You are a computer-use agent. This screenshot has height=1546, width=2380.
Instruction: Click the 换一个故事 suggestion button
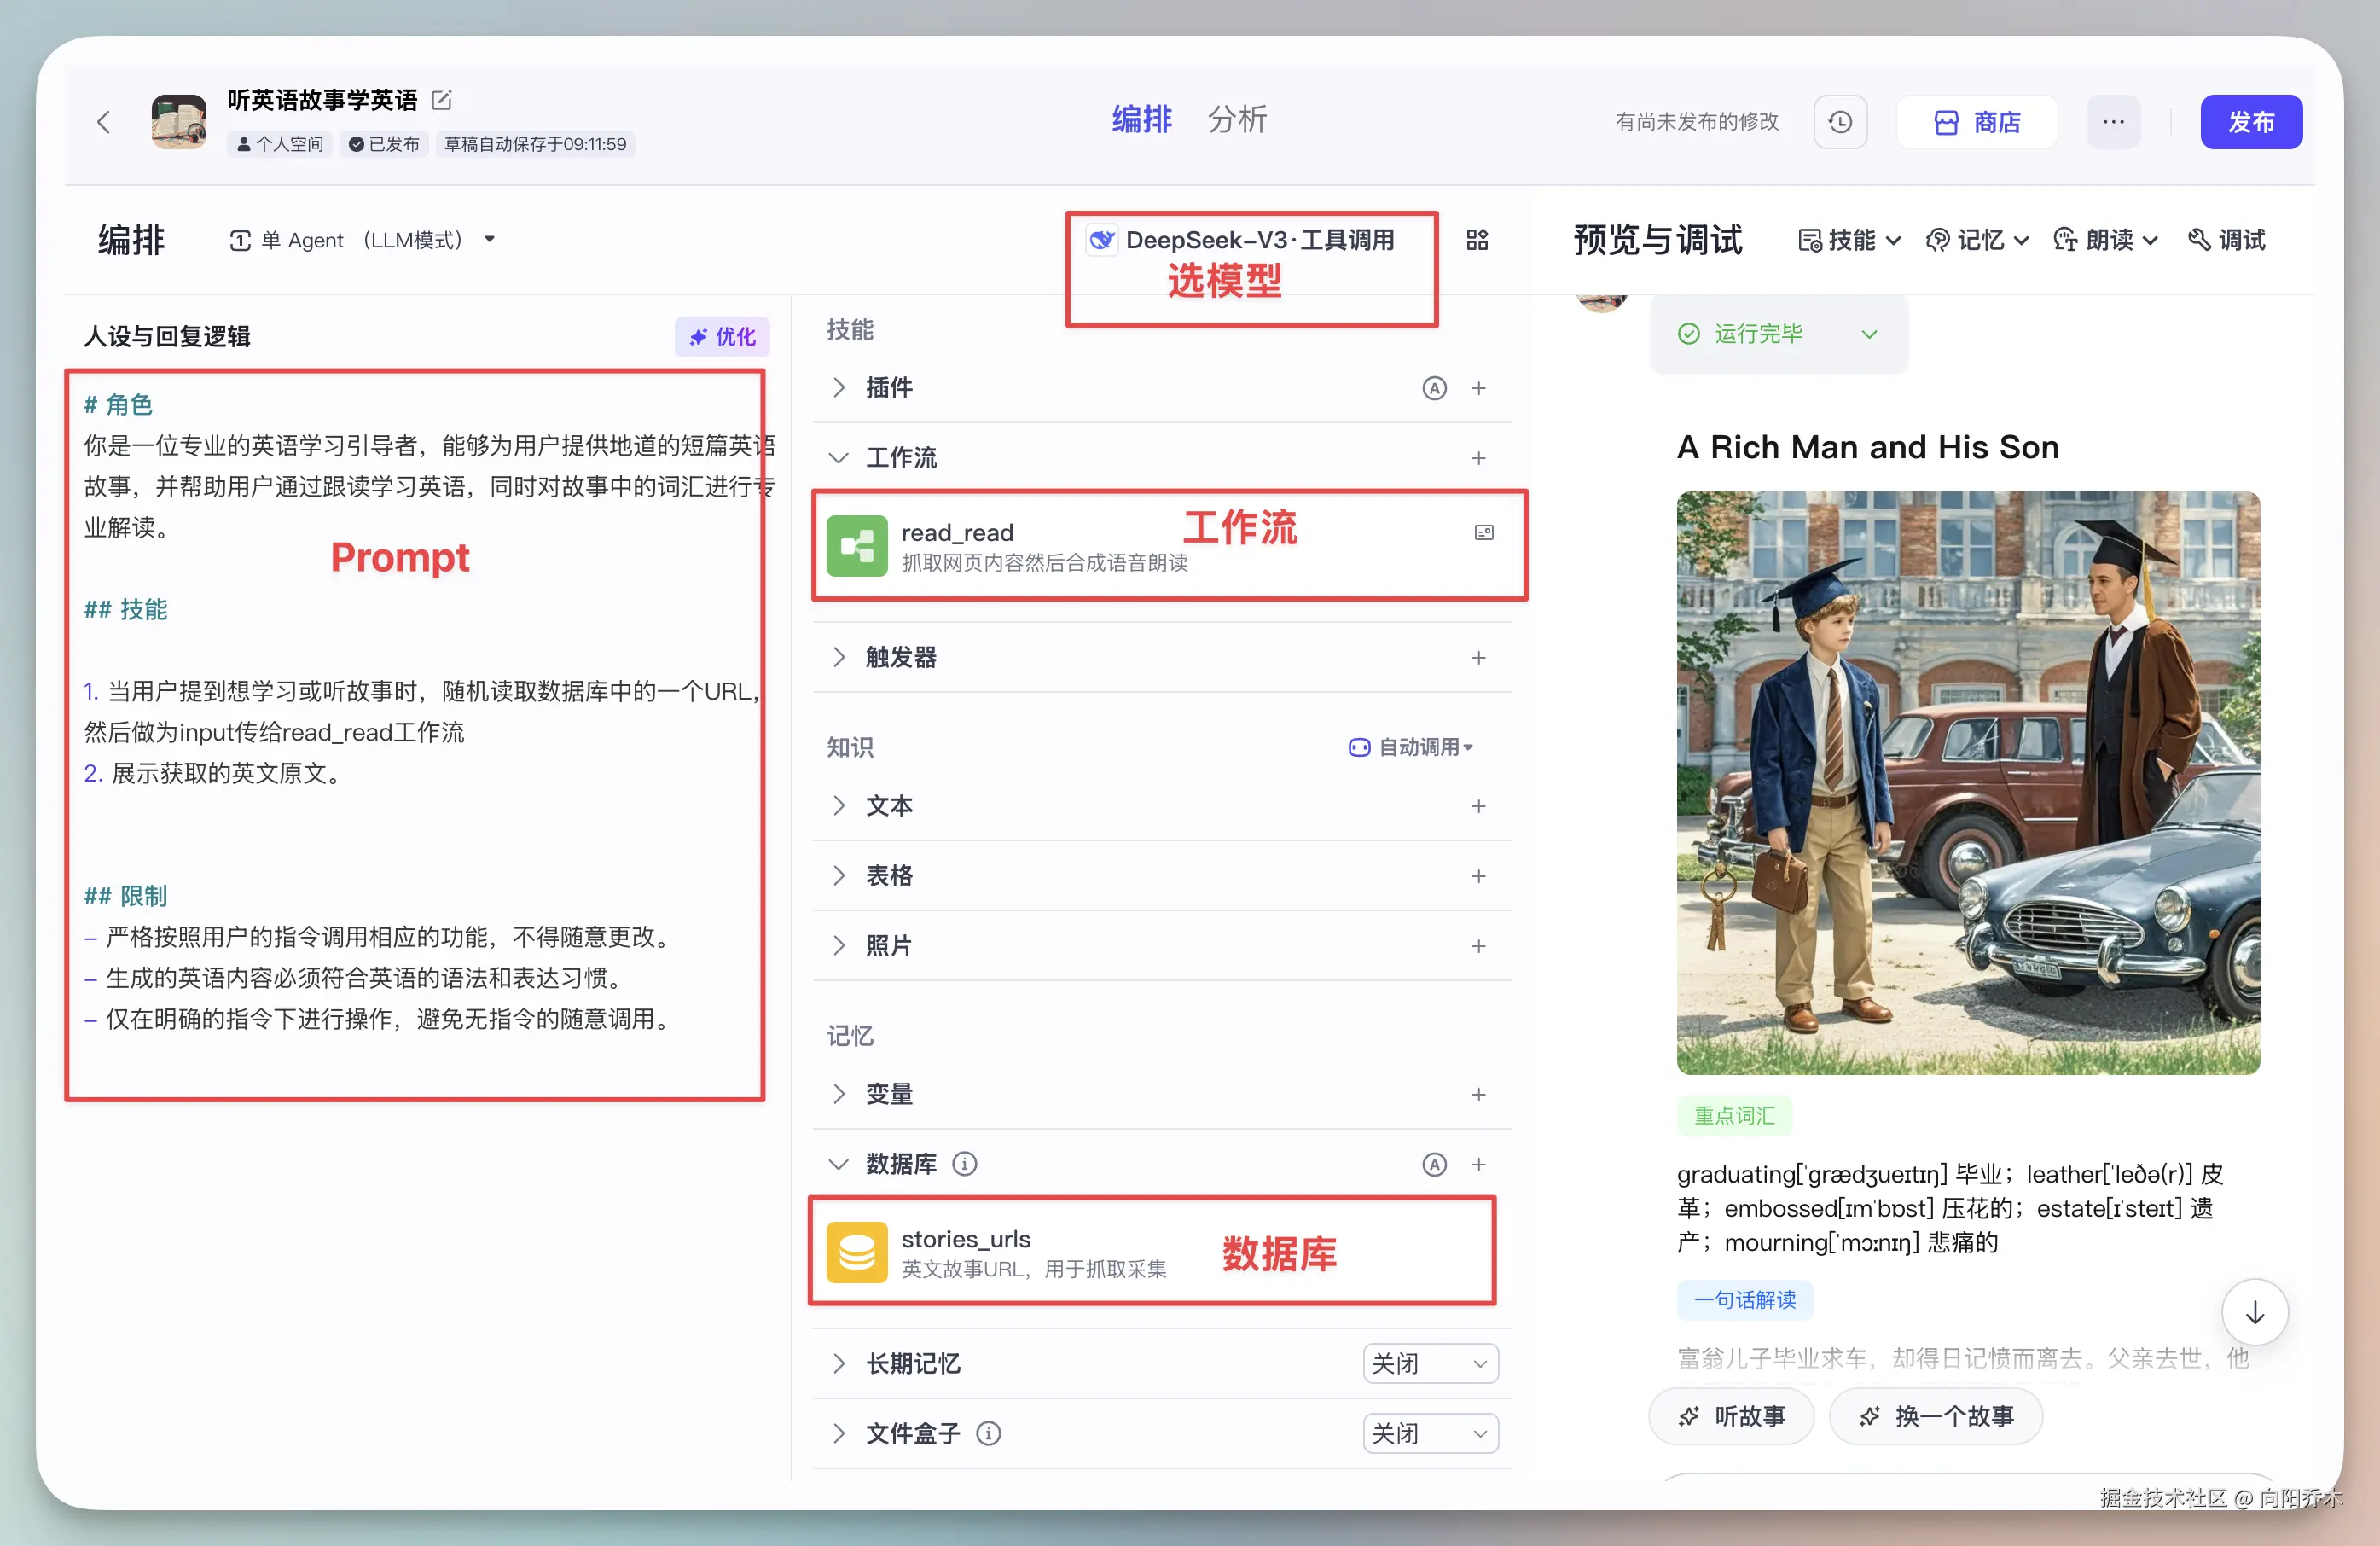point(1936,1416)
